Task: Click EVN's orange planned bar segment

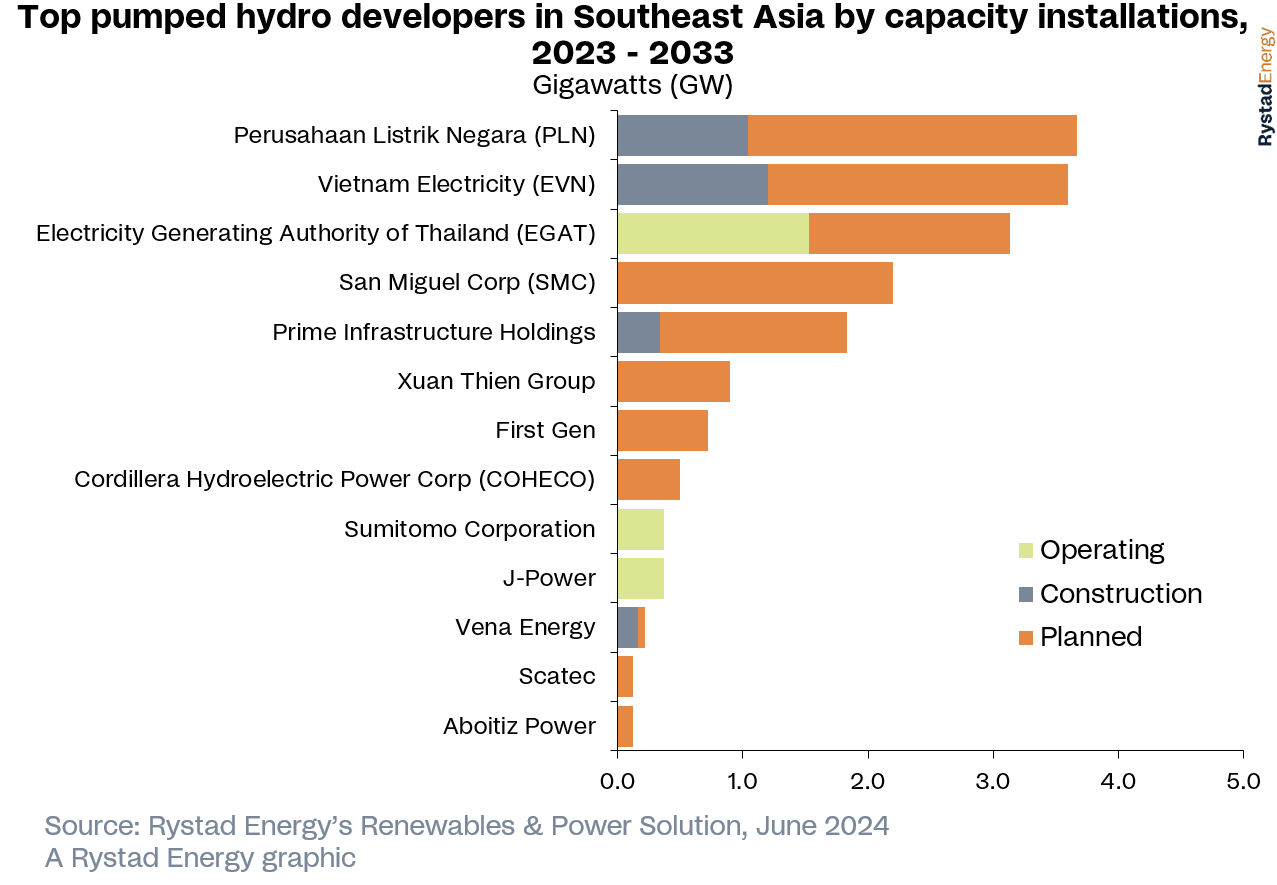Action: coord(918,184)
